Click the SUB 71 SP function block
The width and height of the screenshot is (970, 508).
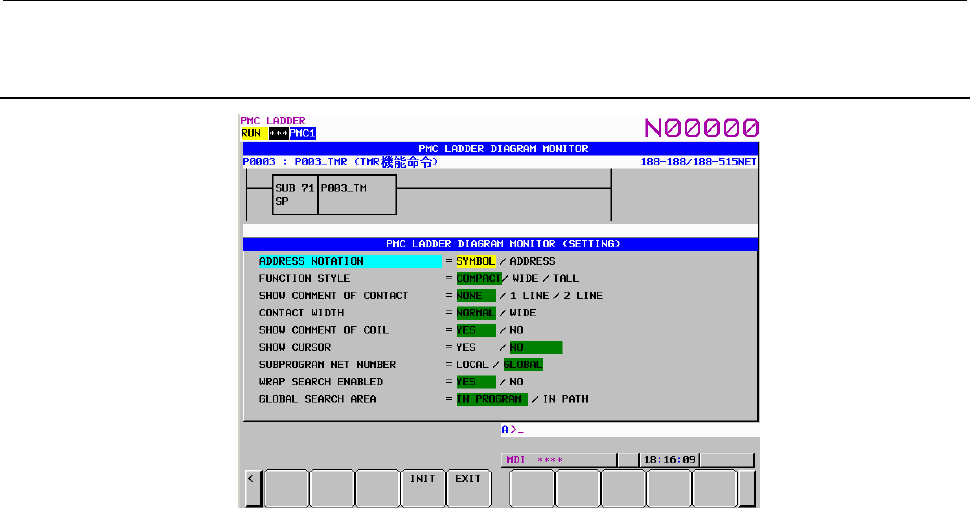[x=295, y=195]
